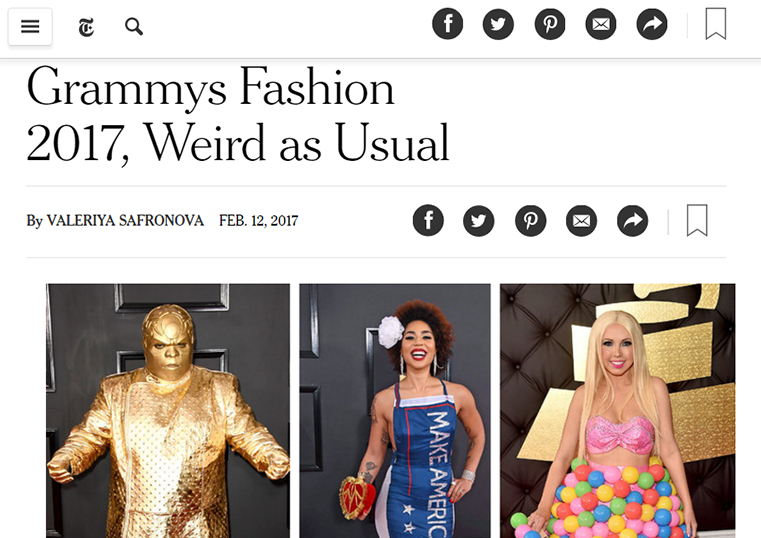Share on Twitter from the top bar
The height and width of the screenshot is (538, 761).
point(498,24)
